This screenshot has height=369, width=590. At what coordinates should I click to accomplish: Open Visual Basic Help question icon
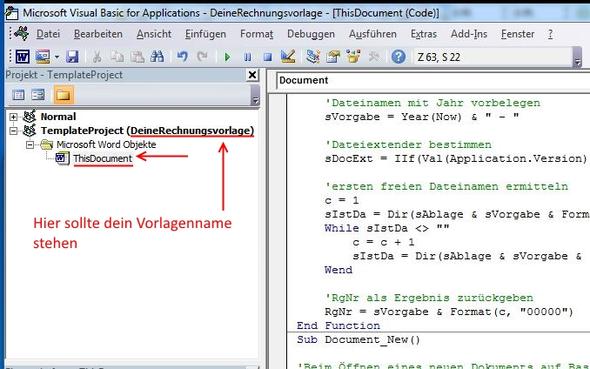398,57
